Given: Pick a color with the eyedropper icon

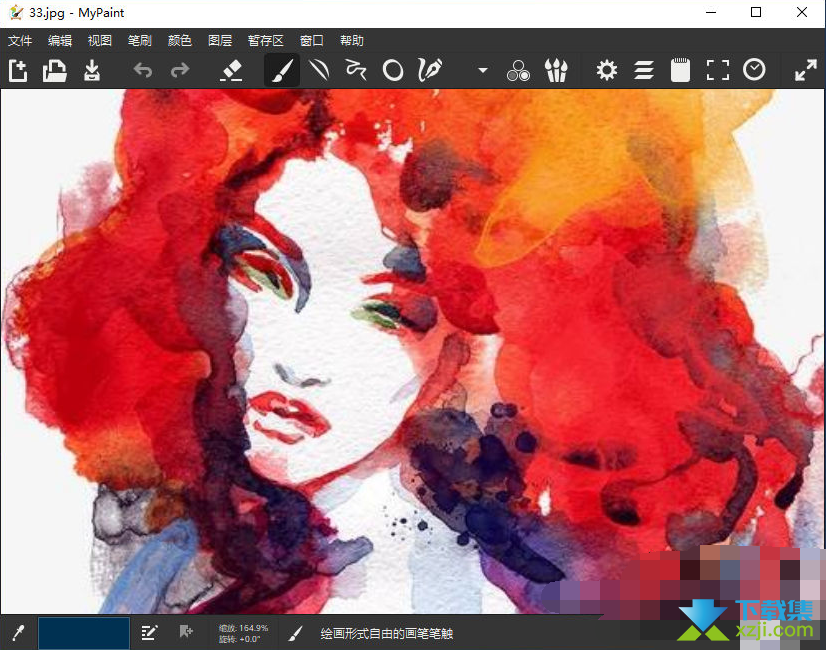Looking at the screenshot, I should pyautogui.click(x=18, y=633).
